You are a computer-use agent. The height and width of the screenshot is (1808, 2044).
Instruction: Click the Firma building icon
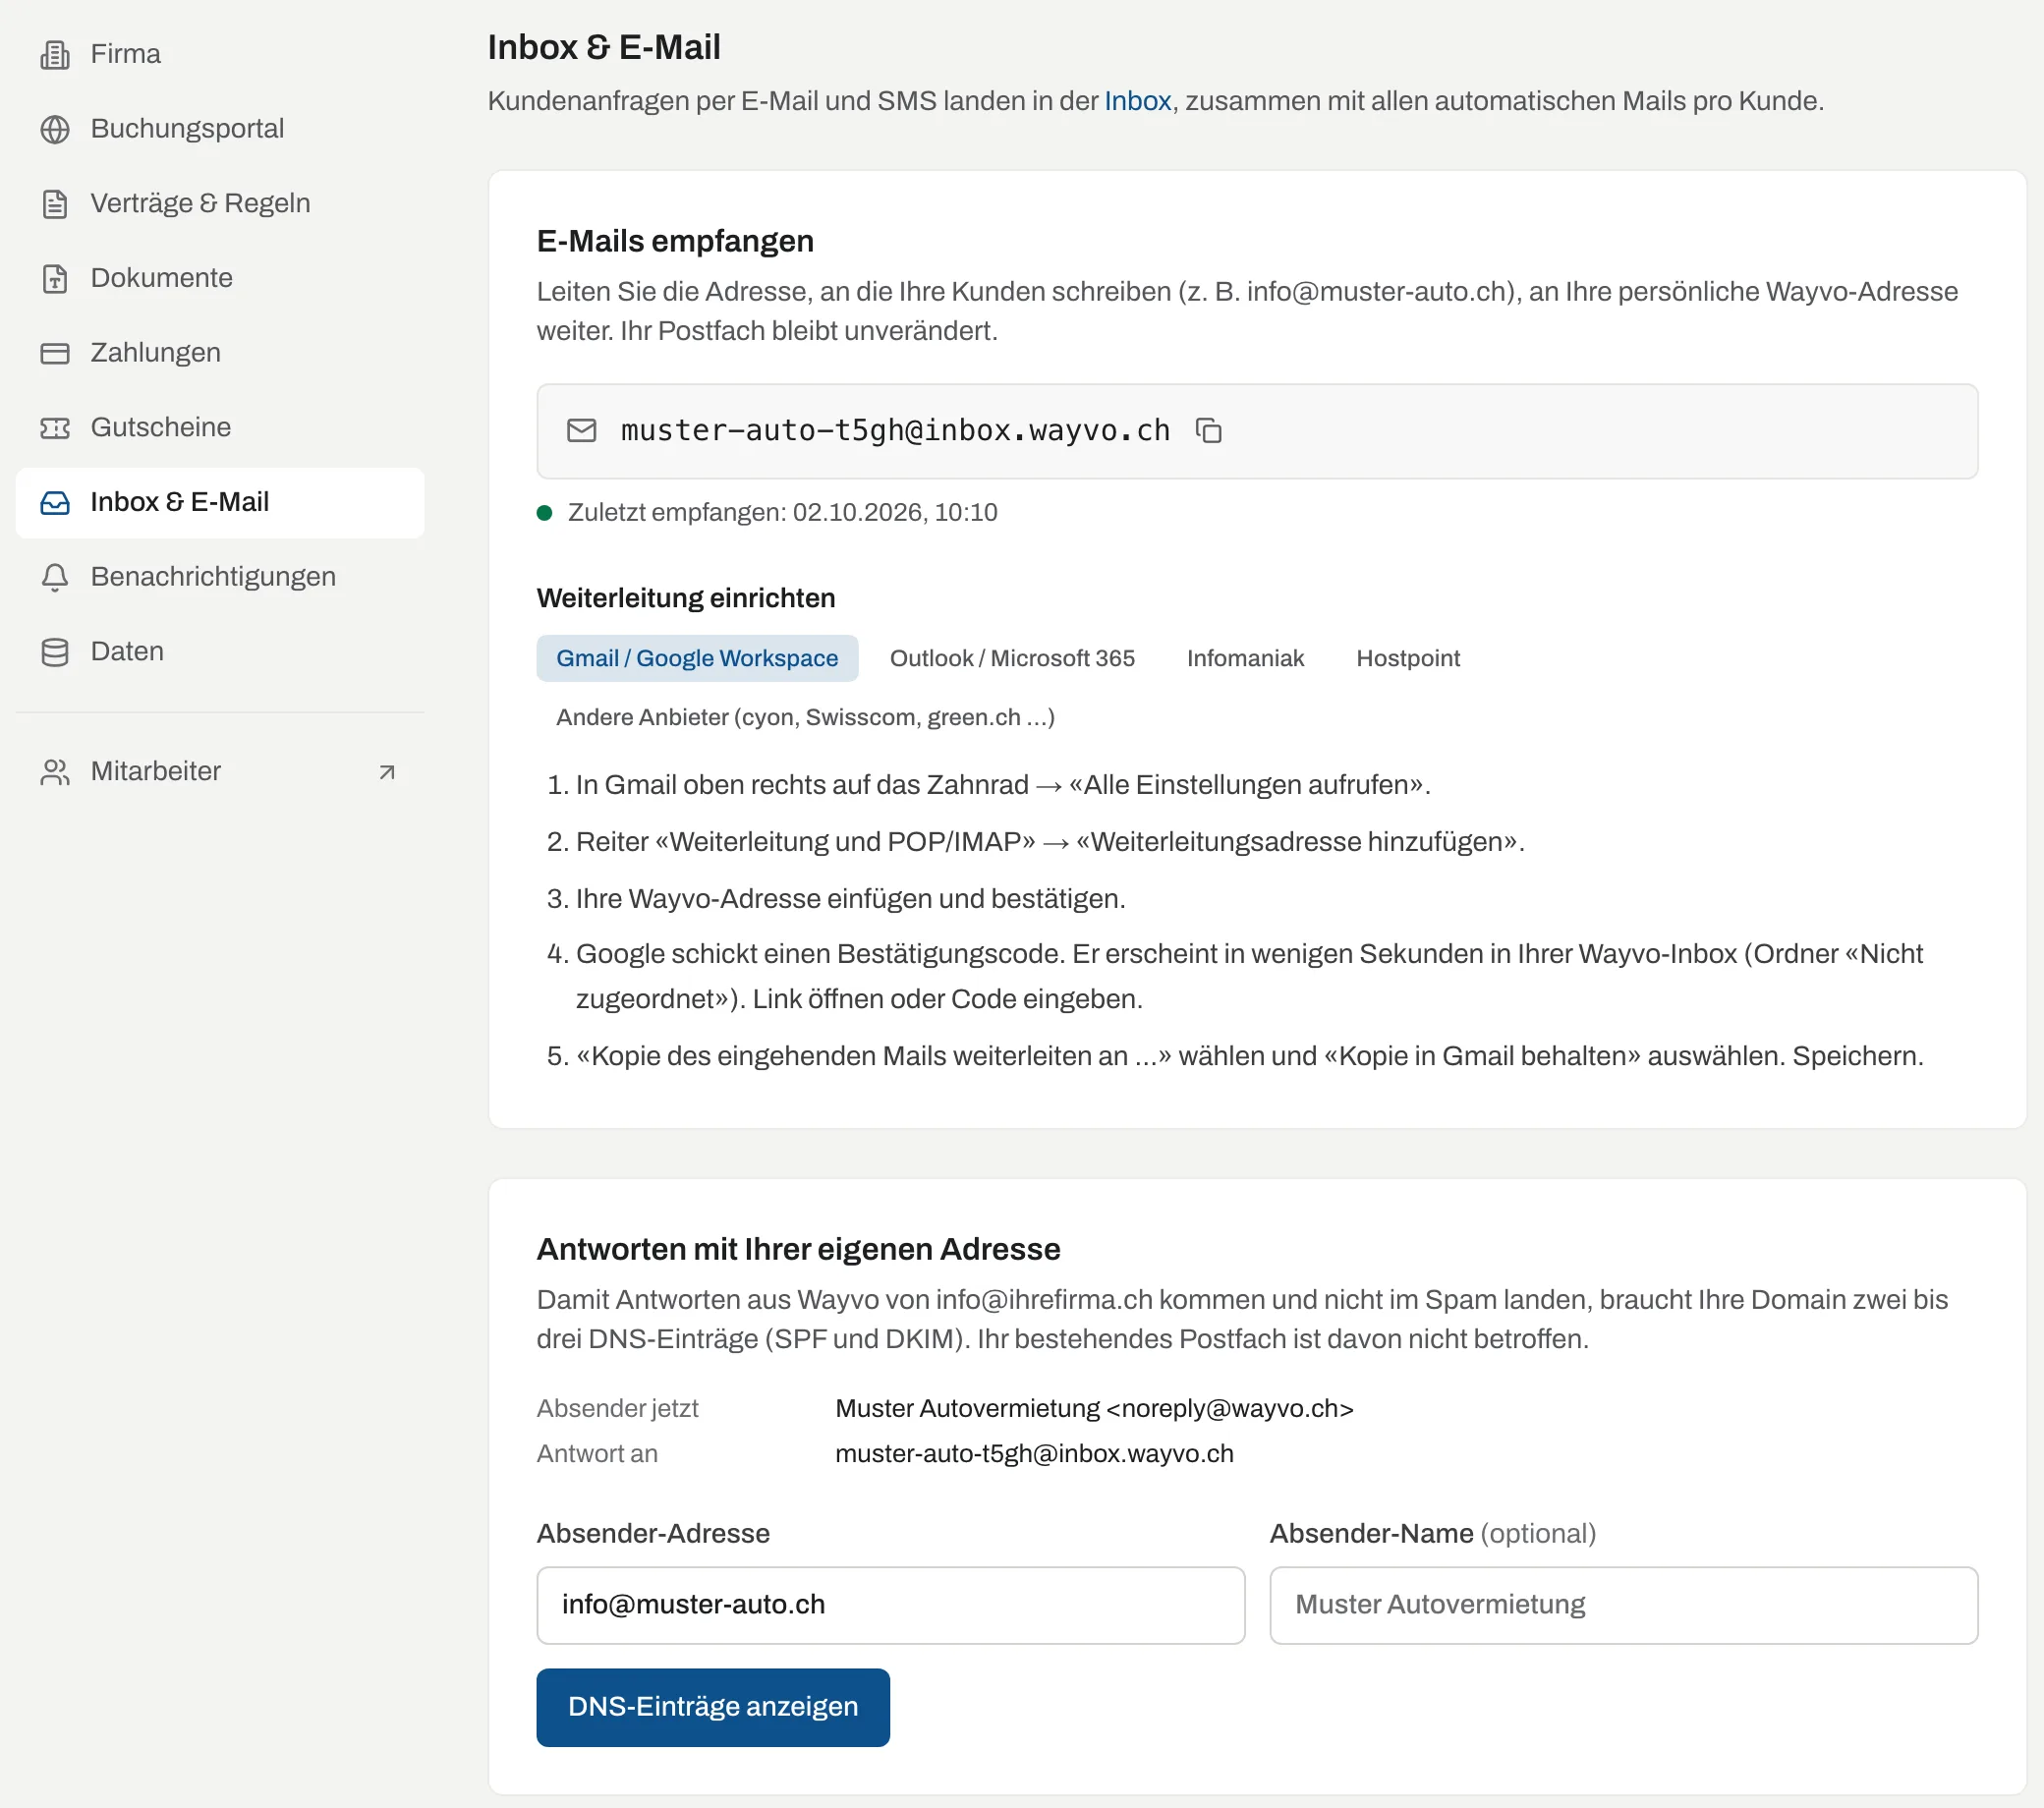(55, 54)
